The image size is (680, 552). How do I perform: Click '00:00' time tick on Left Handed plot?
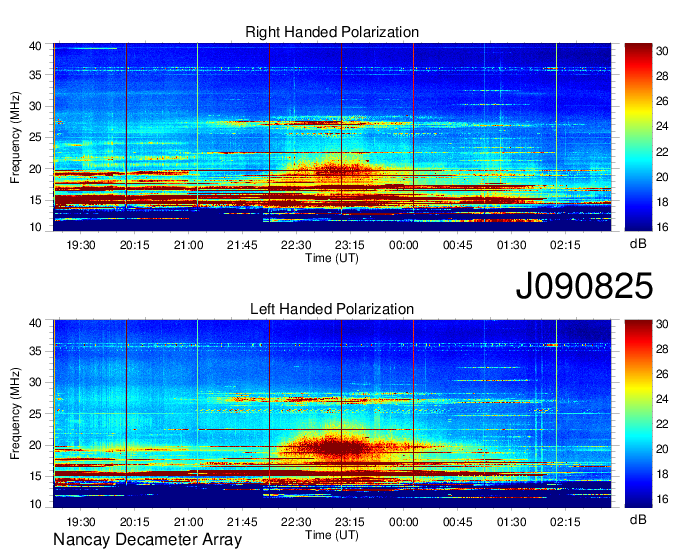(403, 522)
